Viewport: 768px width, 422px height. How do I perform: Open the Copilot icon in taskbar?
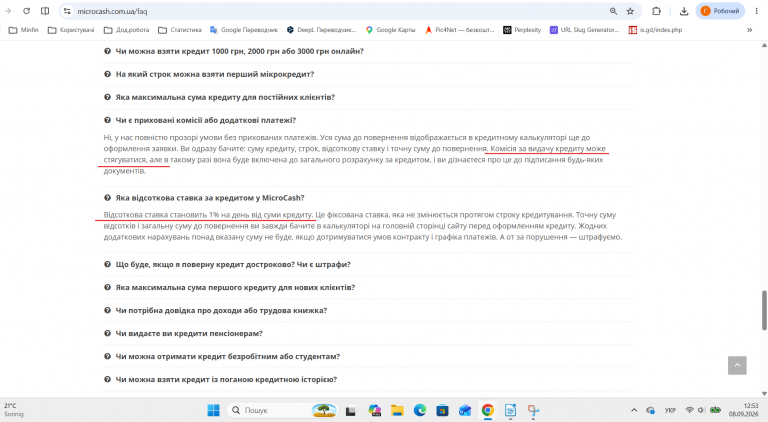click(x=375, y=411)
